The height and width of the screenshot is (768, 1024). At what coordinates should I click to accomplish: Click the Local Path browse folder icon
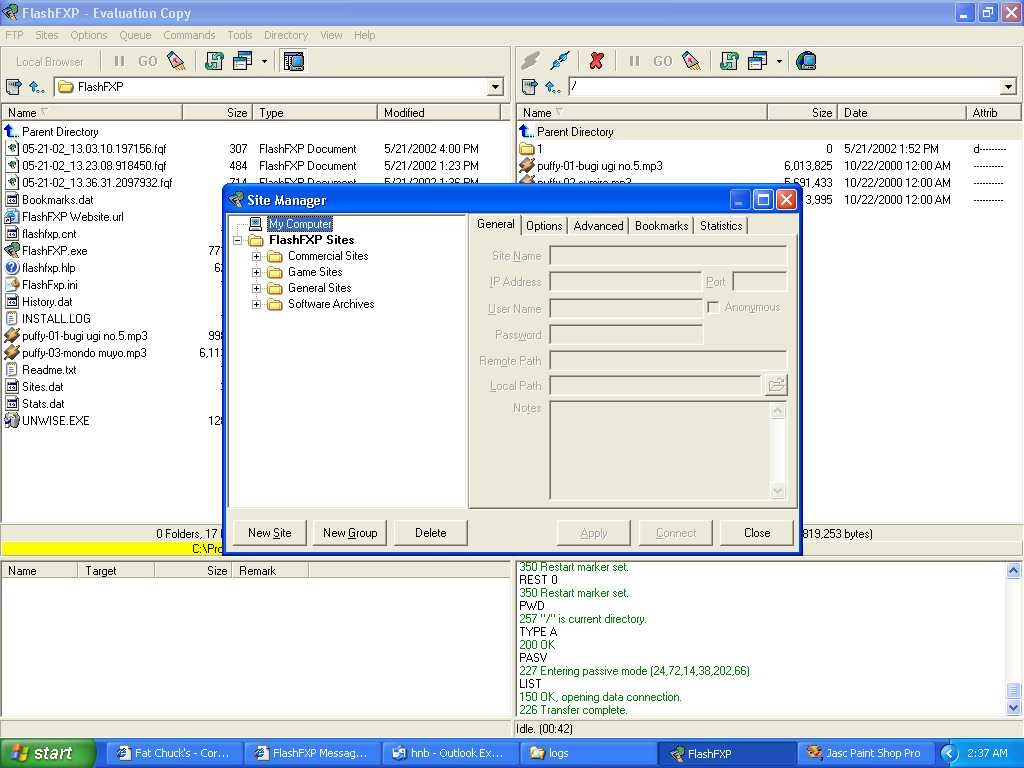pyautogui.click(x=776, y=385)
